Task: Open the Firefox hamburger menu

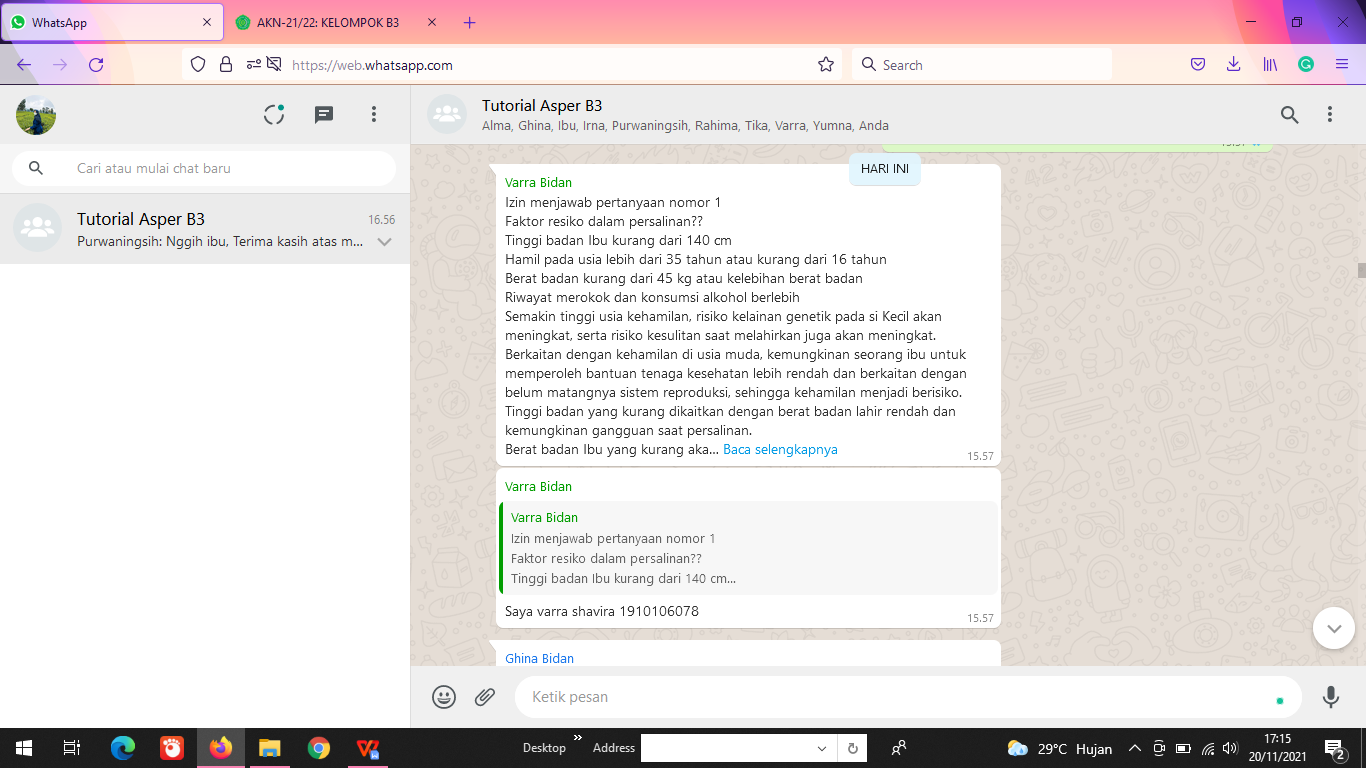Action: coord(1342,65)
